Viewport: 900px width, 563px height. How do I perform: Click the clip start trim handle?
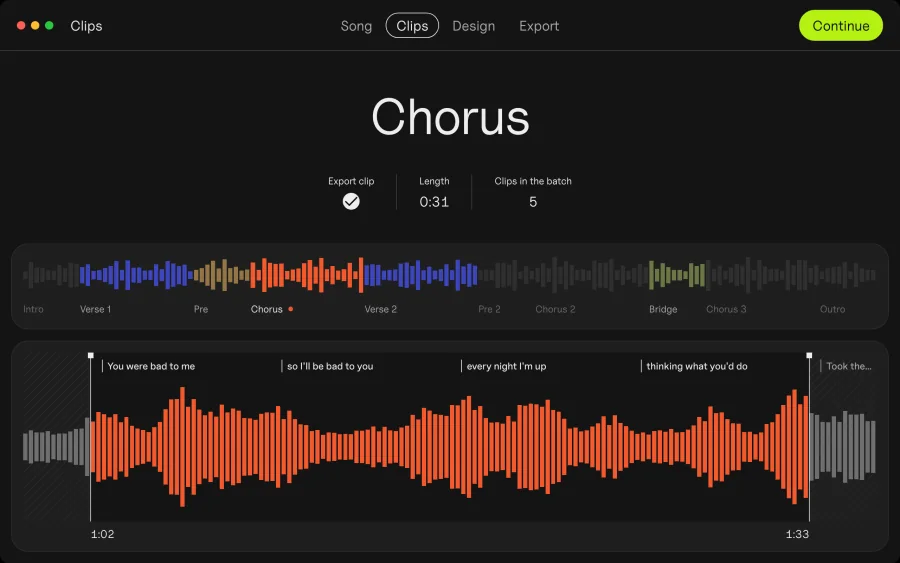(x=91, y=355)
